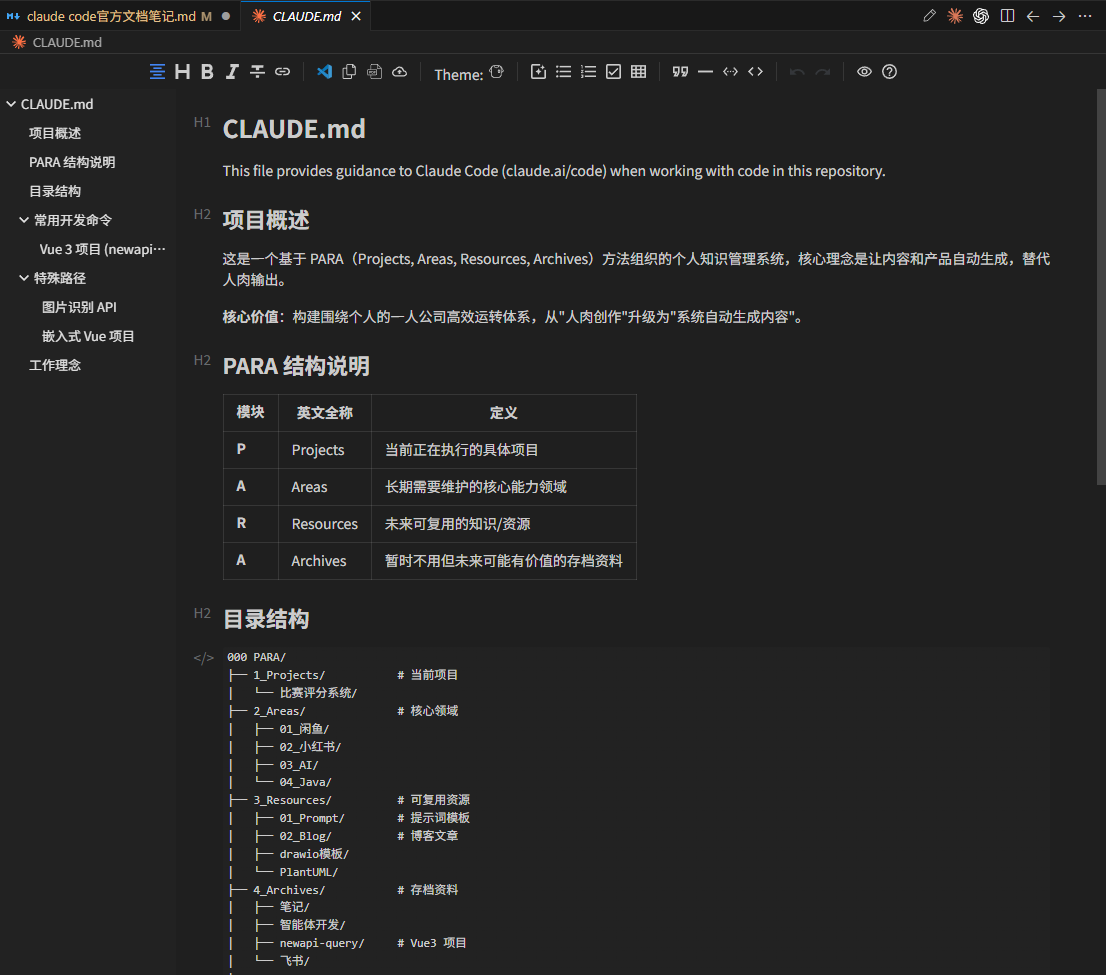The width and height of the screenshot is (1106, 975).
Task: Click the CLAUDE.md breadcrumb
Action: (x=67, y=42)
